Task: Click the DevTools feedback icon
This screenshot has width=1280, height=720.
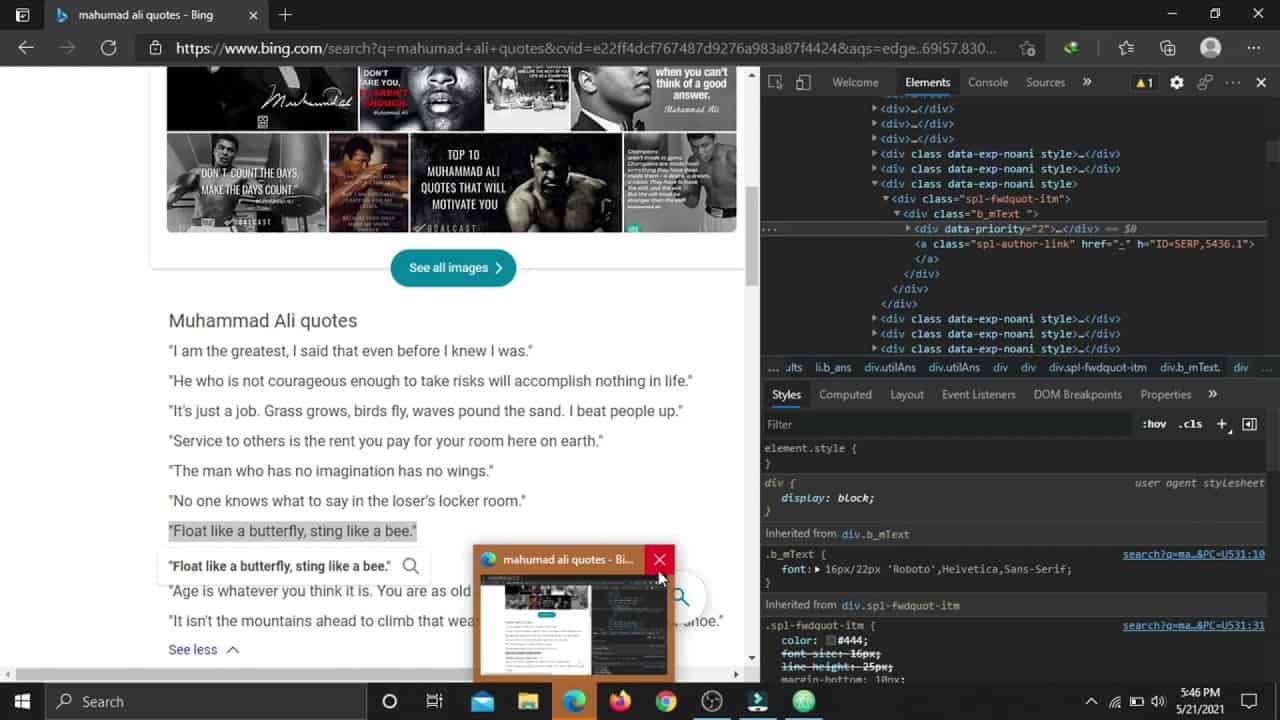Action: (1205, 83)
